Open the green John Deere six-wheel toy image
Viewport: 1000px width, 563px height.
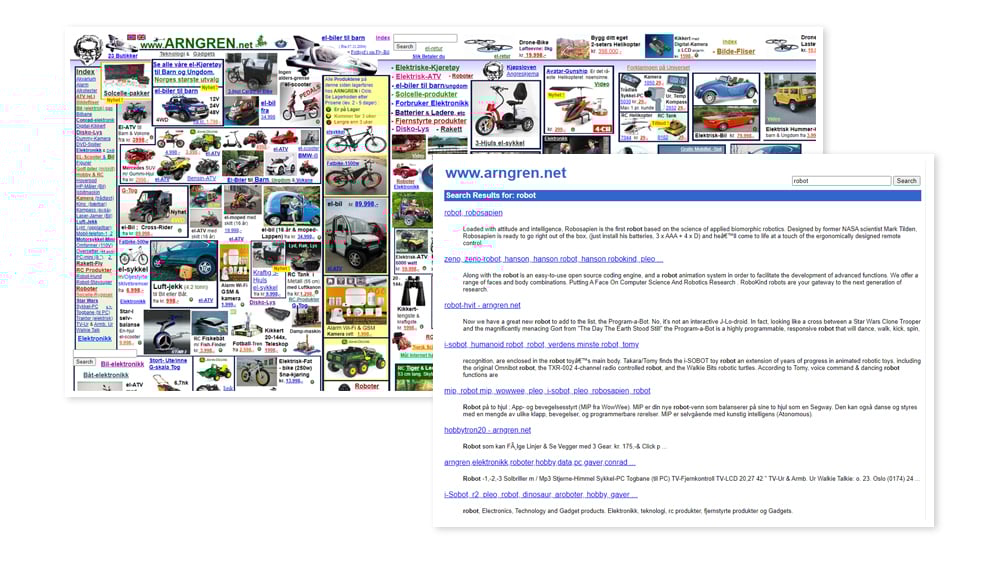click(355, 361)
